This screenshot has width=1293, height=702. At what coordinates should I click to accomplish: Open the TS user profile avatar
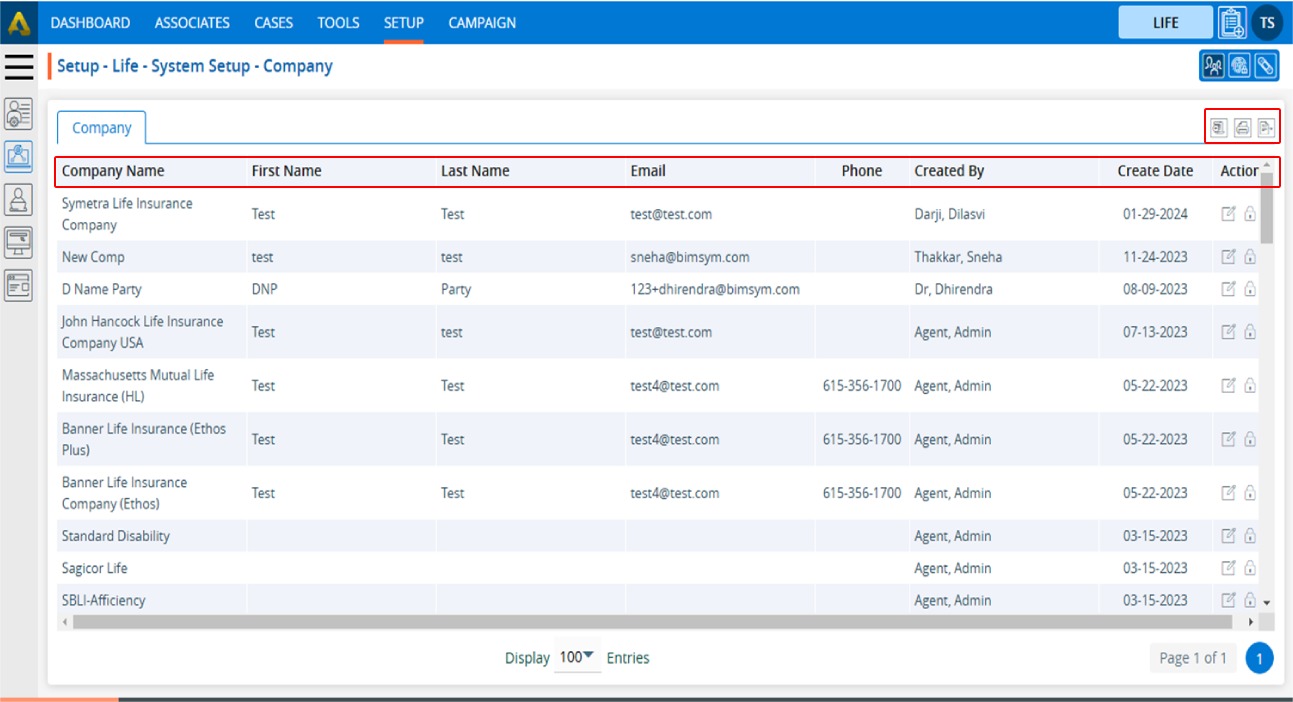click(x=1267, y=22)
